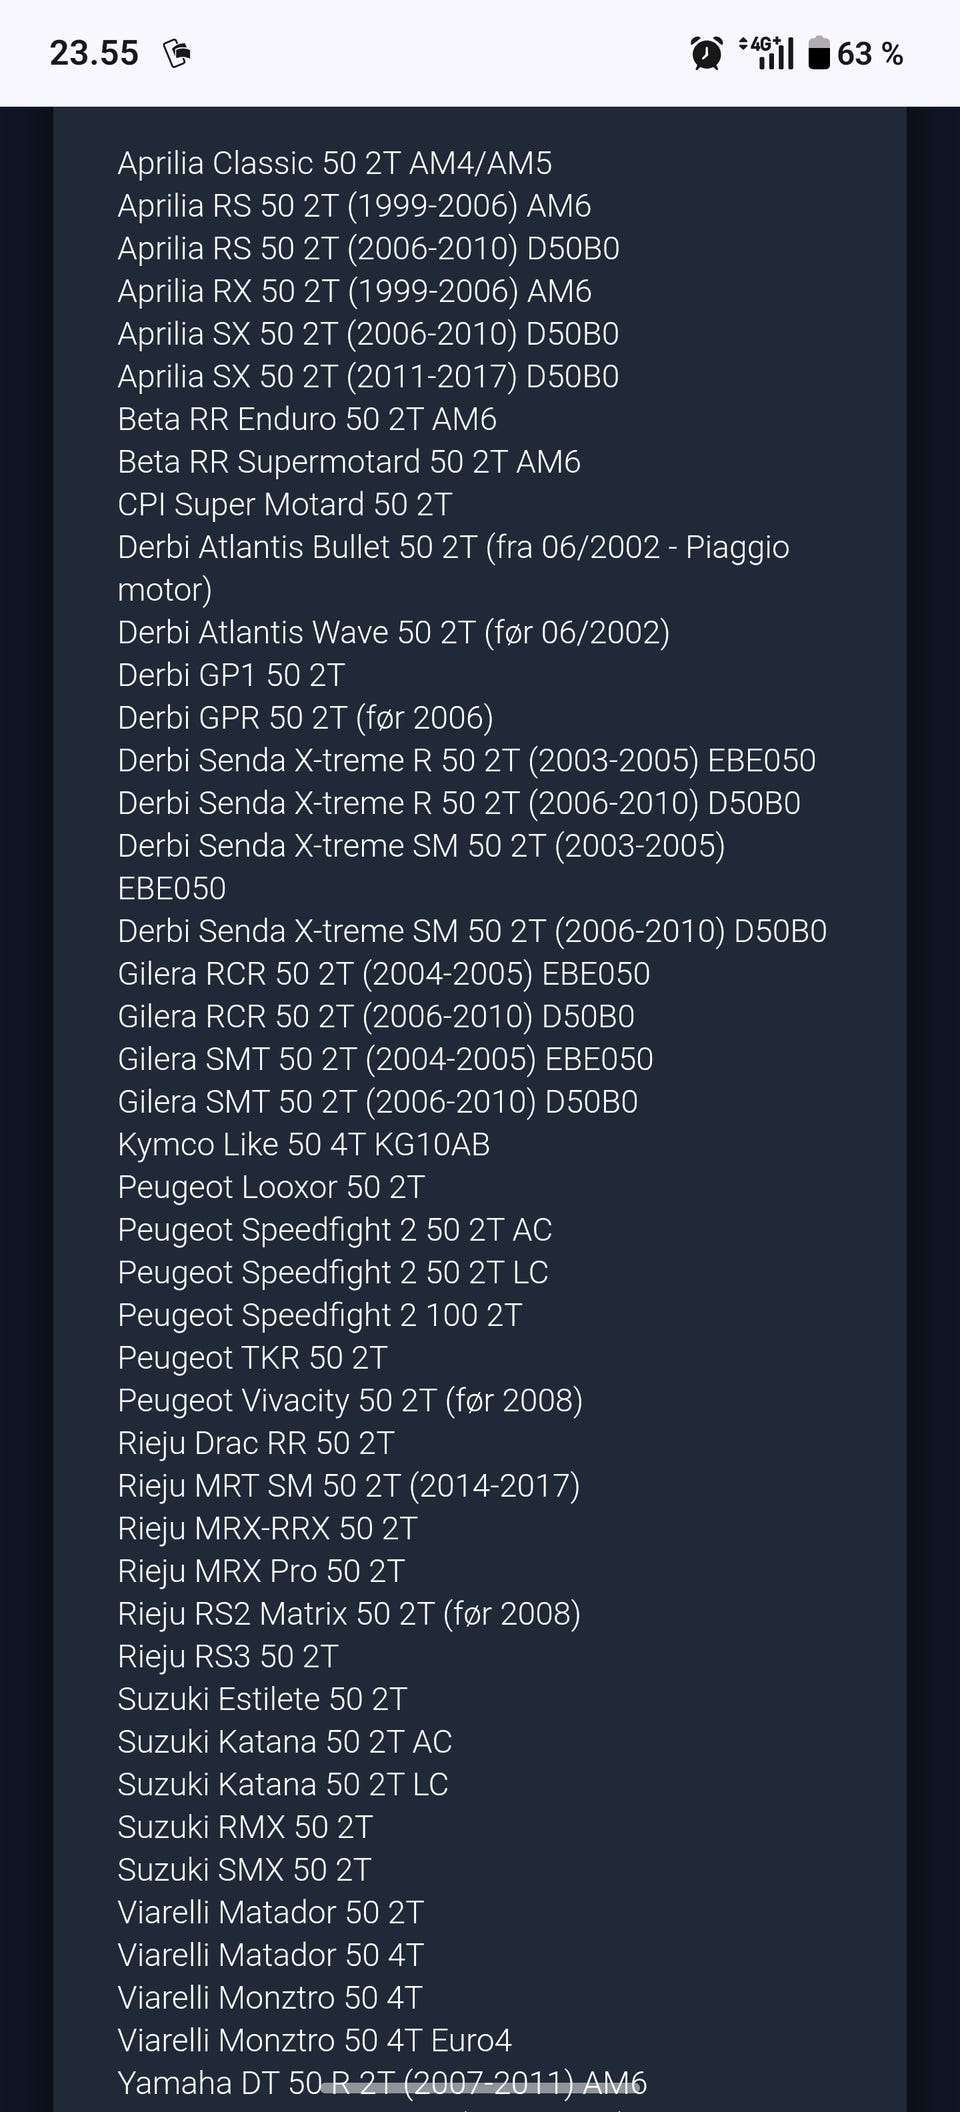
Task: Select Gilera RCR 50 2T (2006-2010) D50B0
Action: [x=376, y=1016]
